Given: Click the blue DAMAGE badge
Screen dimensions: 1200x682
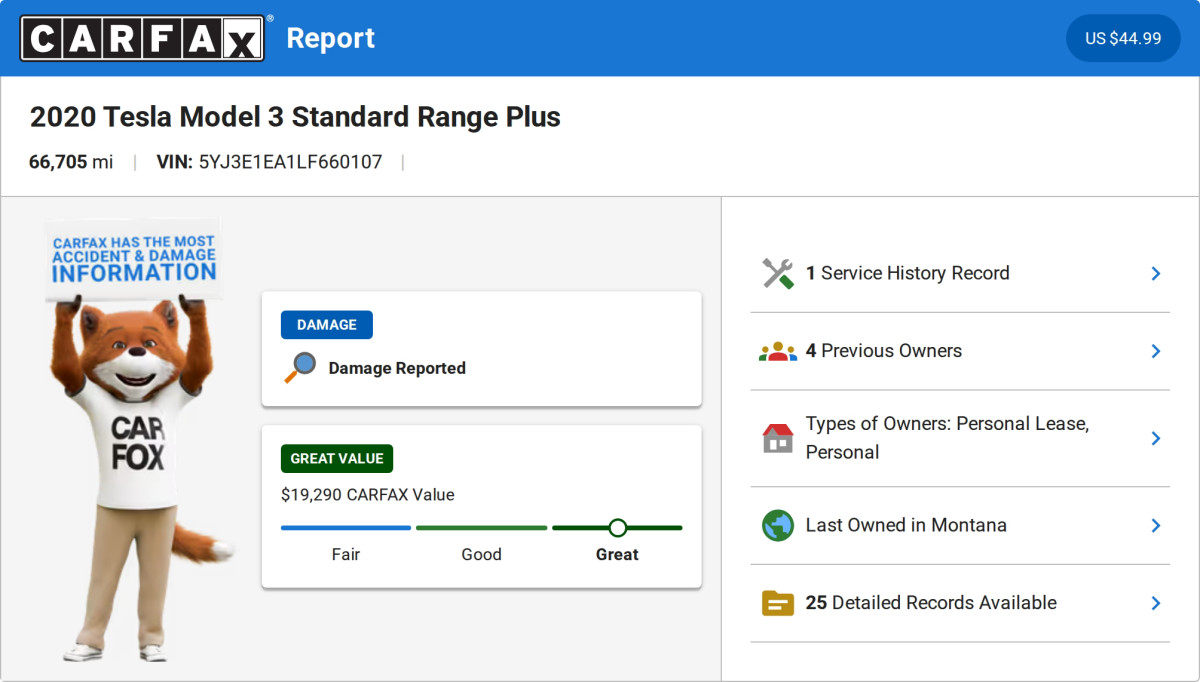Looking at the screenshot, I should (x=327, y=325).
